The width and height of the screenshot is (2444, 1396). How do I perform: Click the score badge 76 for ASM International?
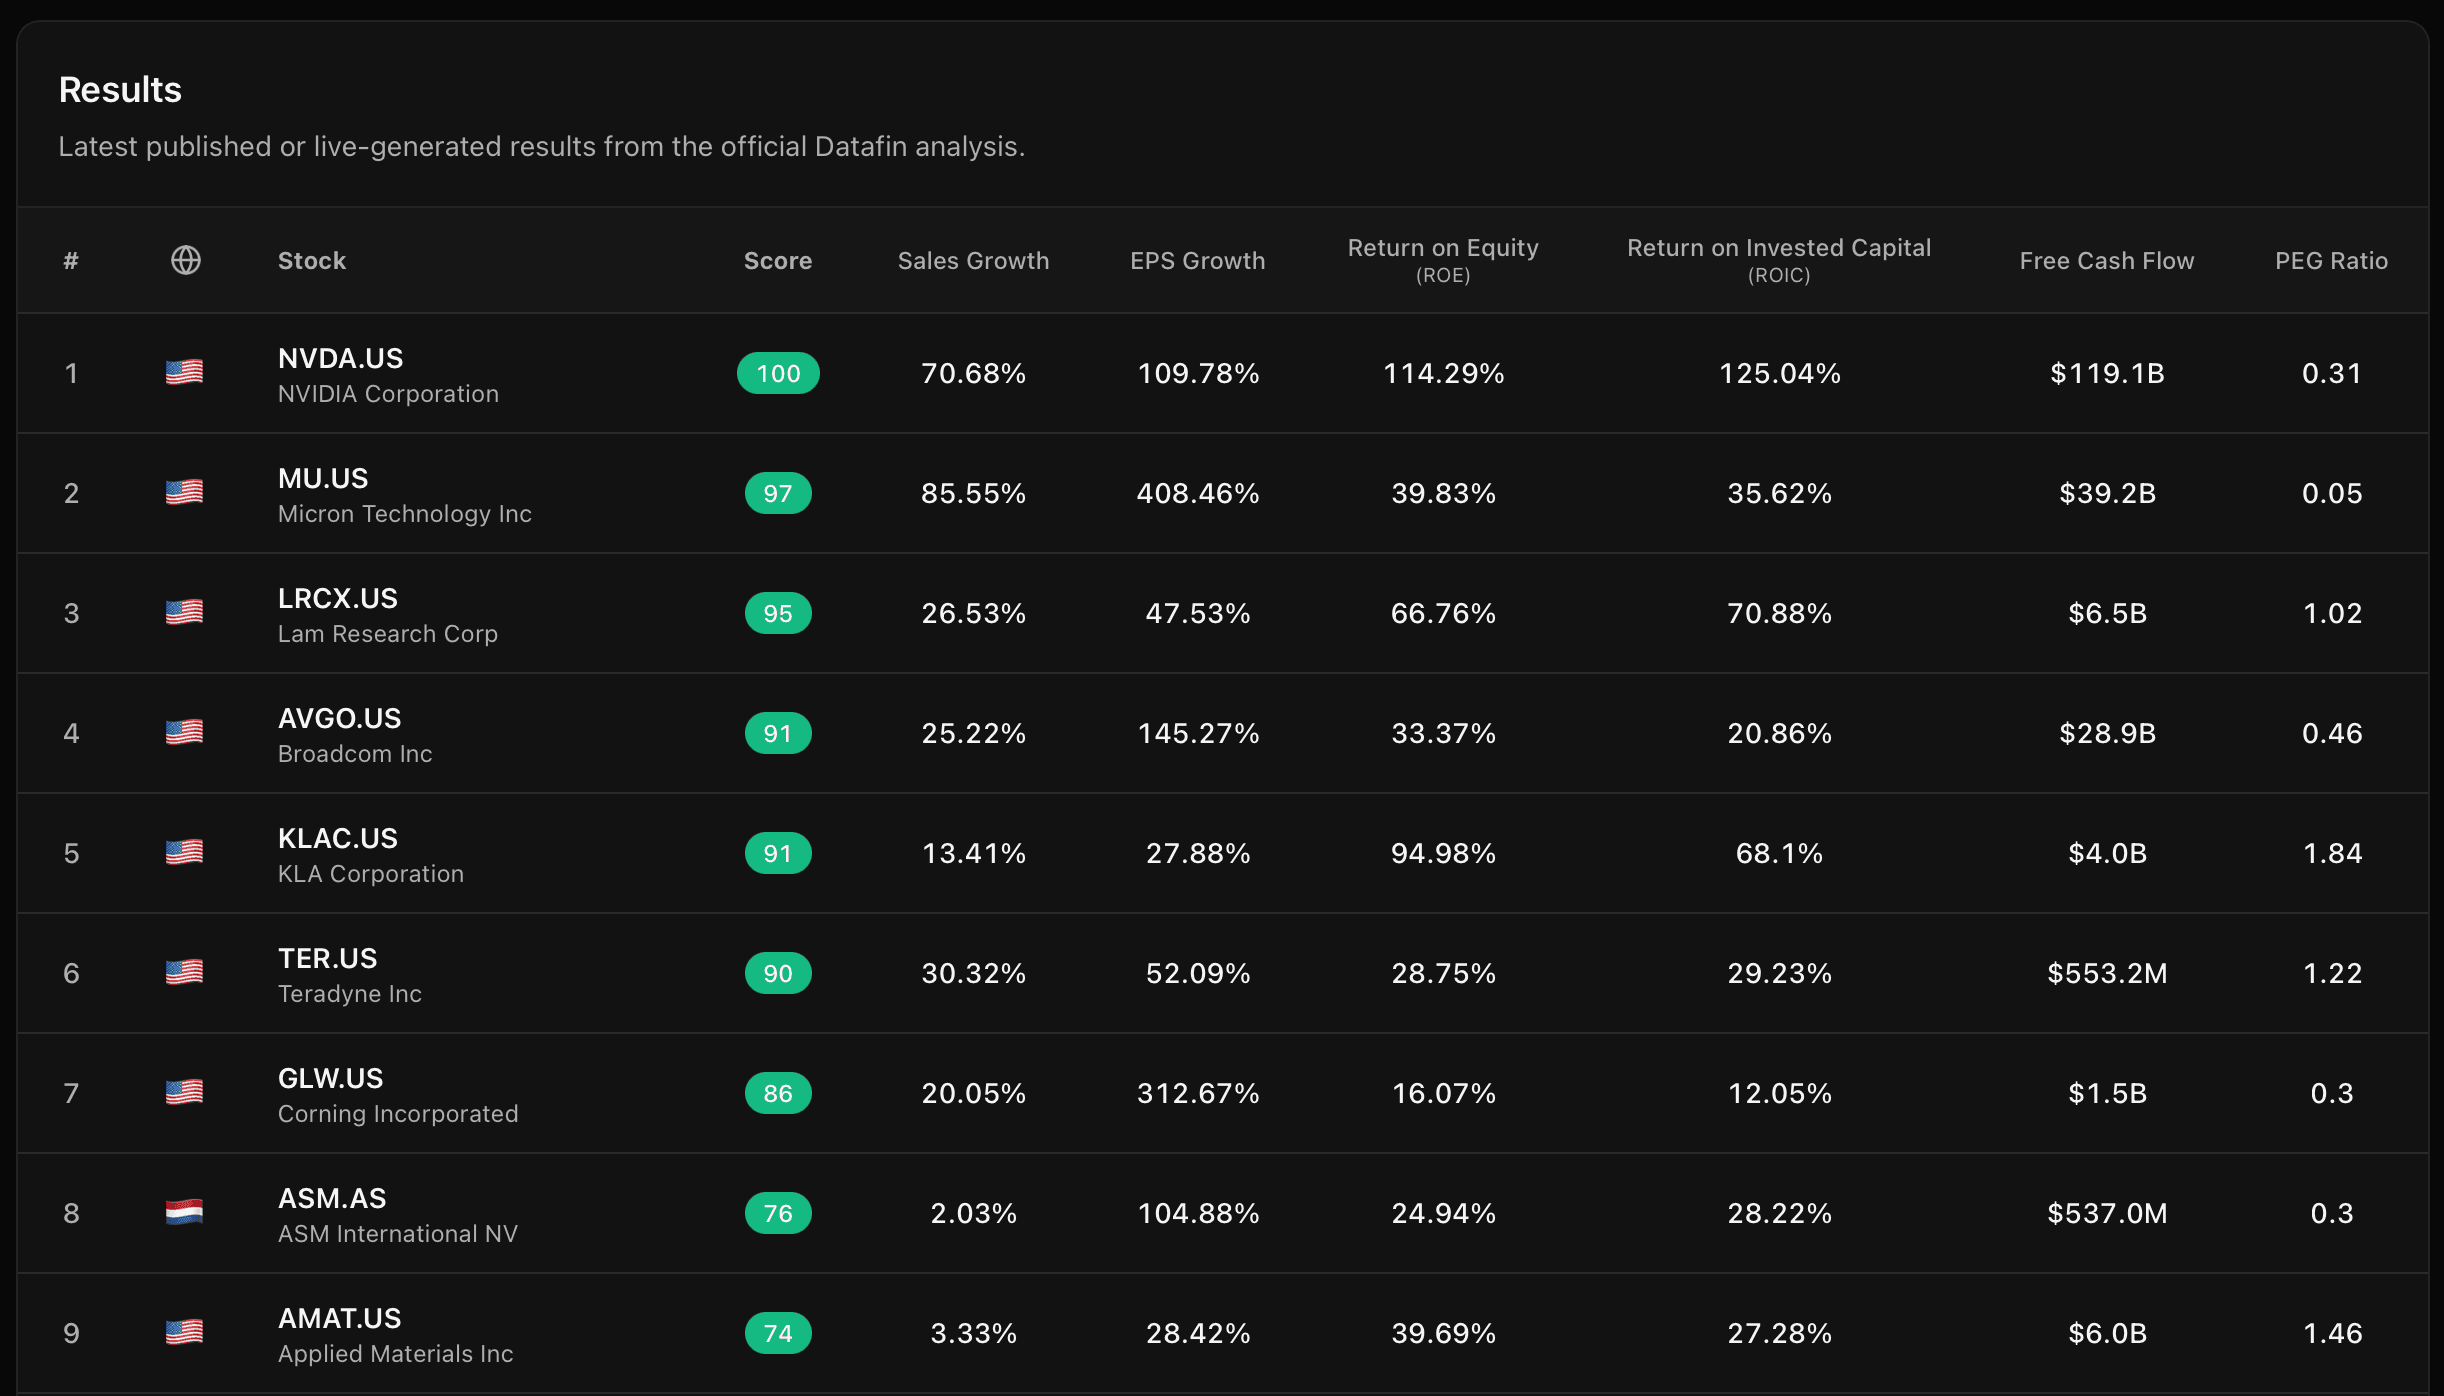[778, 1213]
